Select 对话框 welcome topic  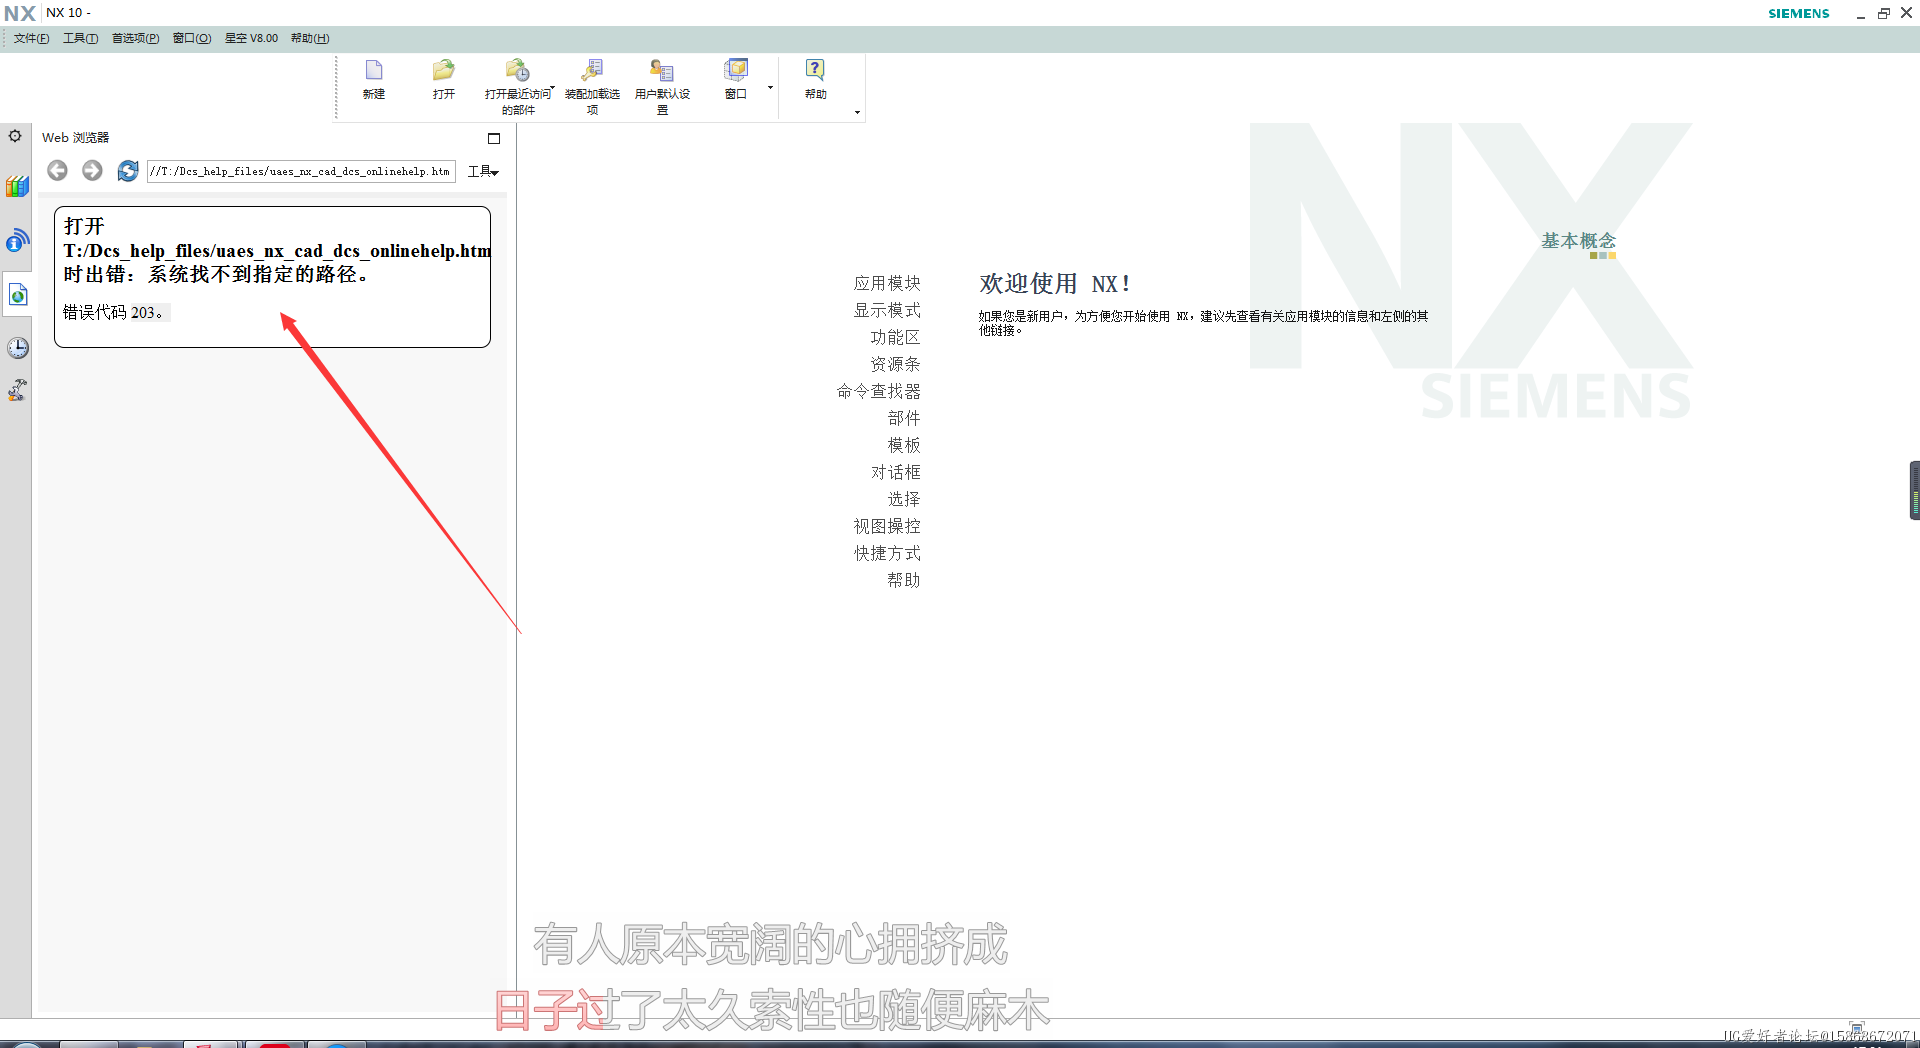point(895,472)
